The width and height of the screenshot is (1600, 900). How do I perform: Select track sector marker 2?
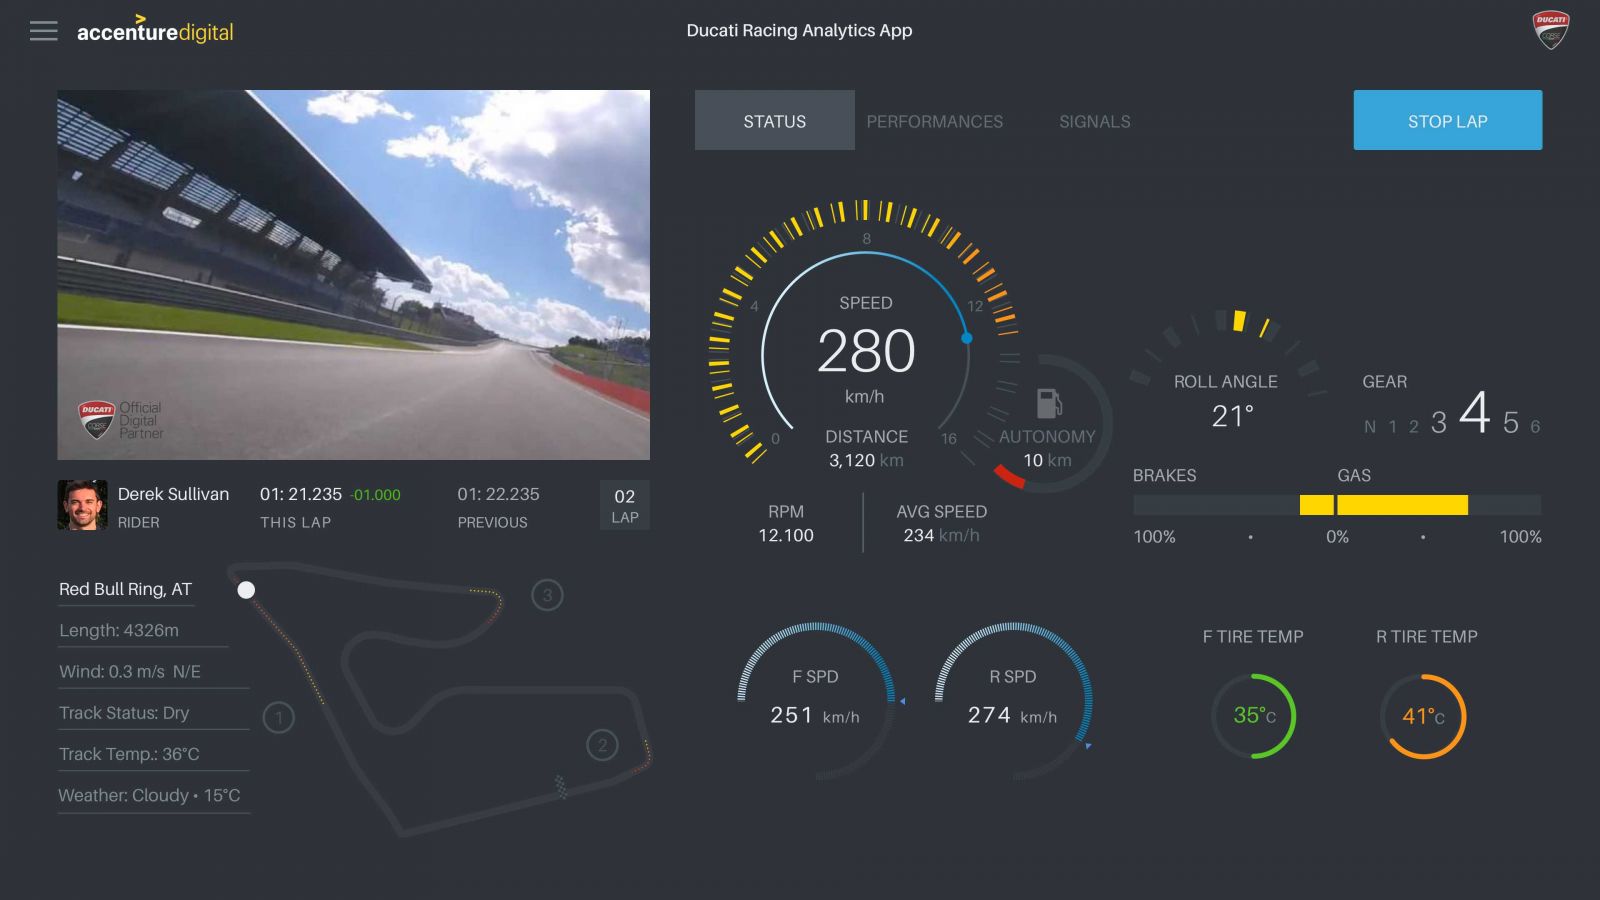(602, 745)
